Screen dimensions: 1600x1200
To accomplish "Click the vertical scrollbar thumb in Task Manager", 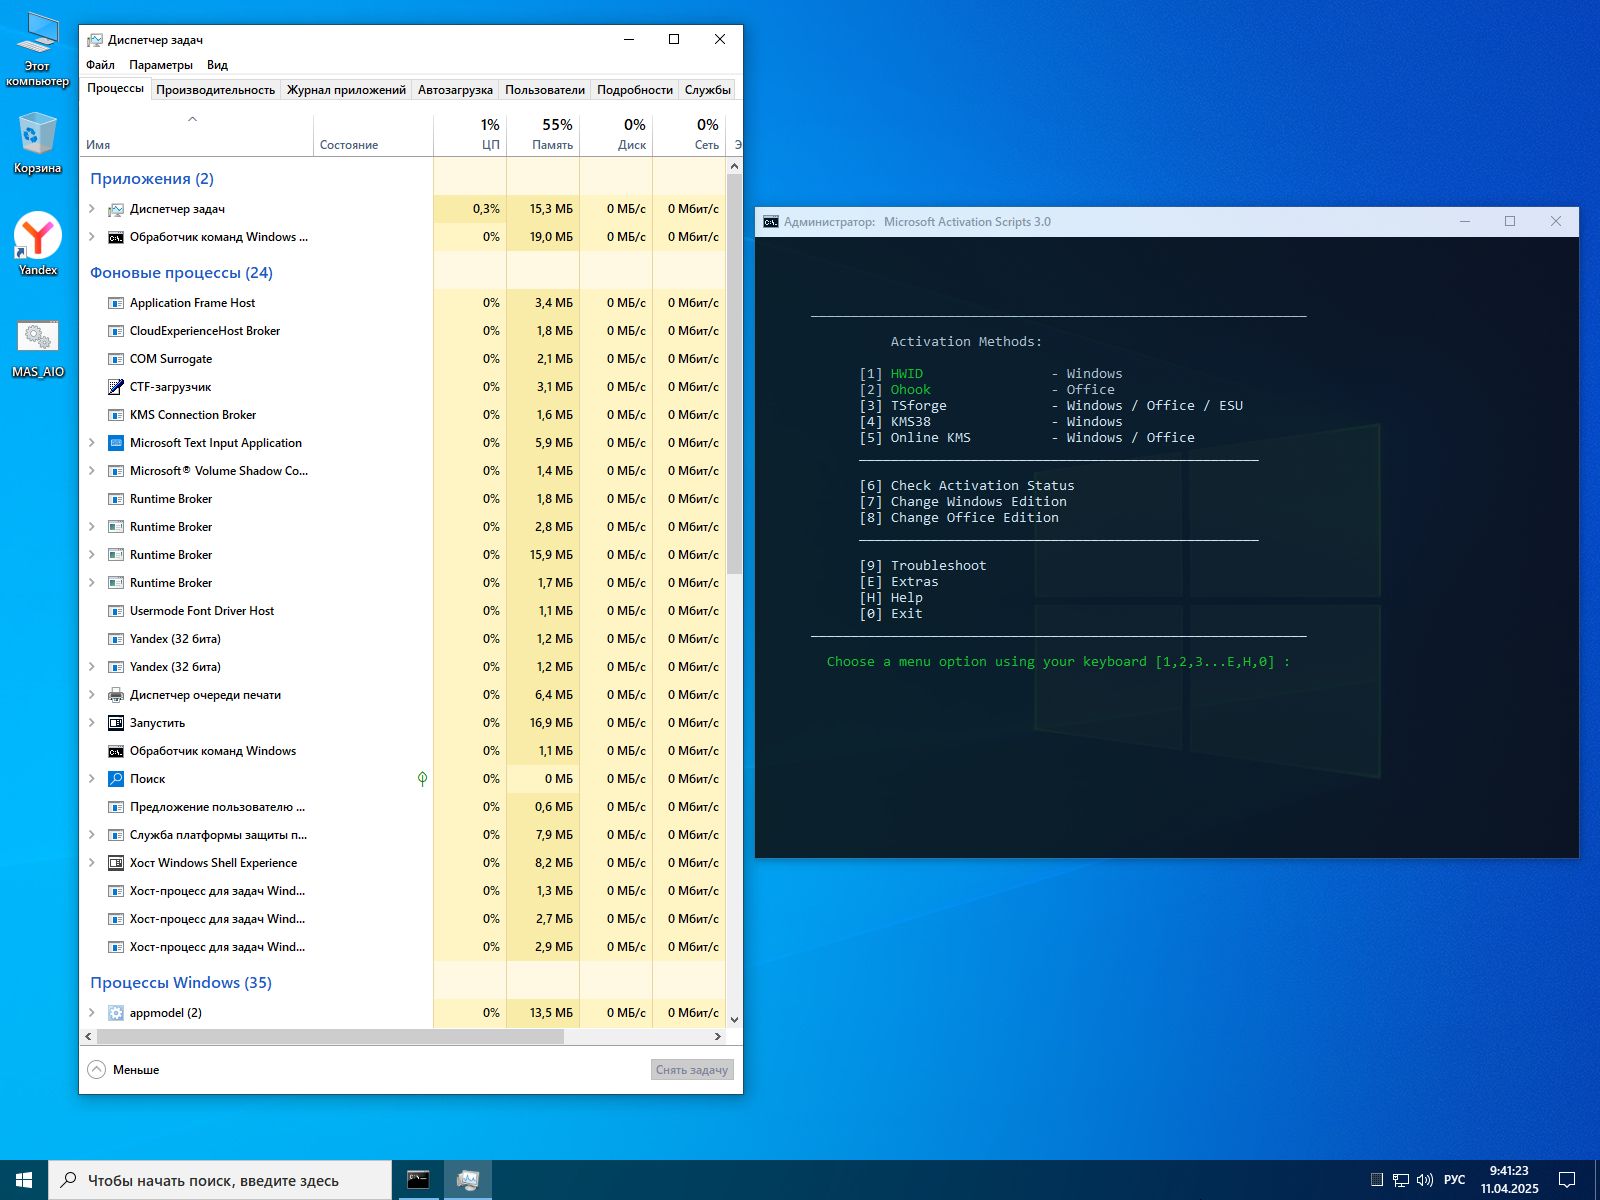I will point(735,374).
